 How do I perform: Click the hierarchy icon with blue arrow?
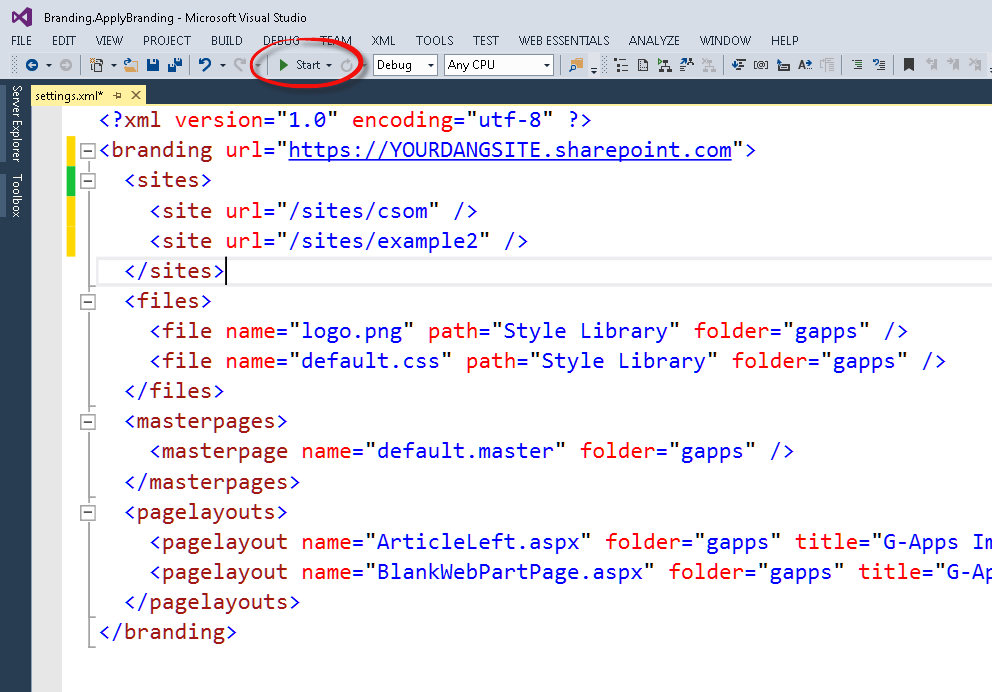[686, 65]
